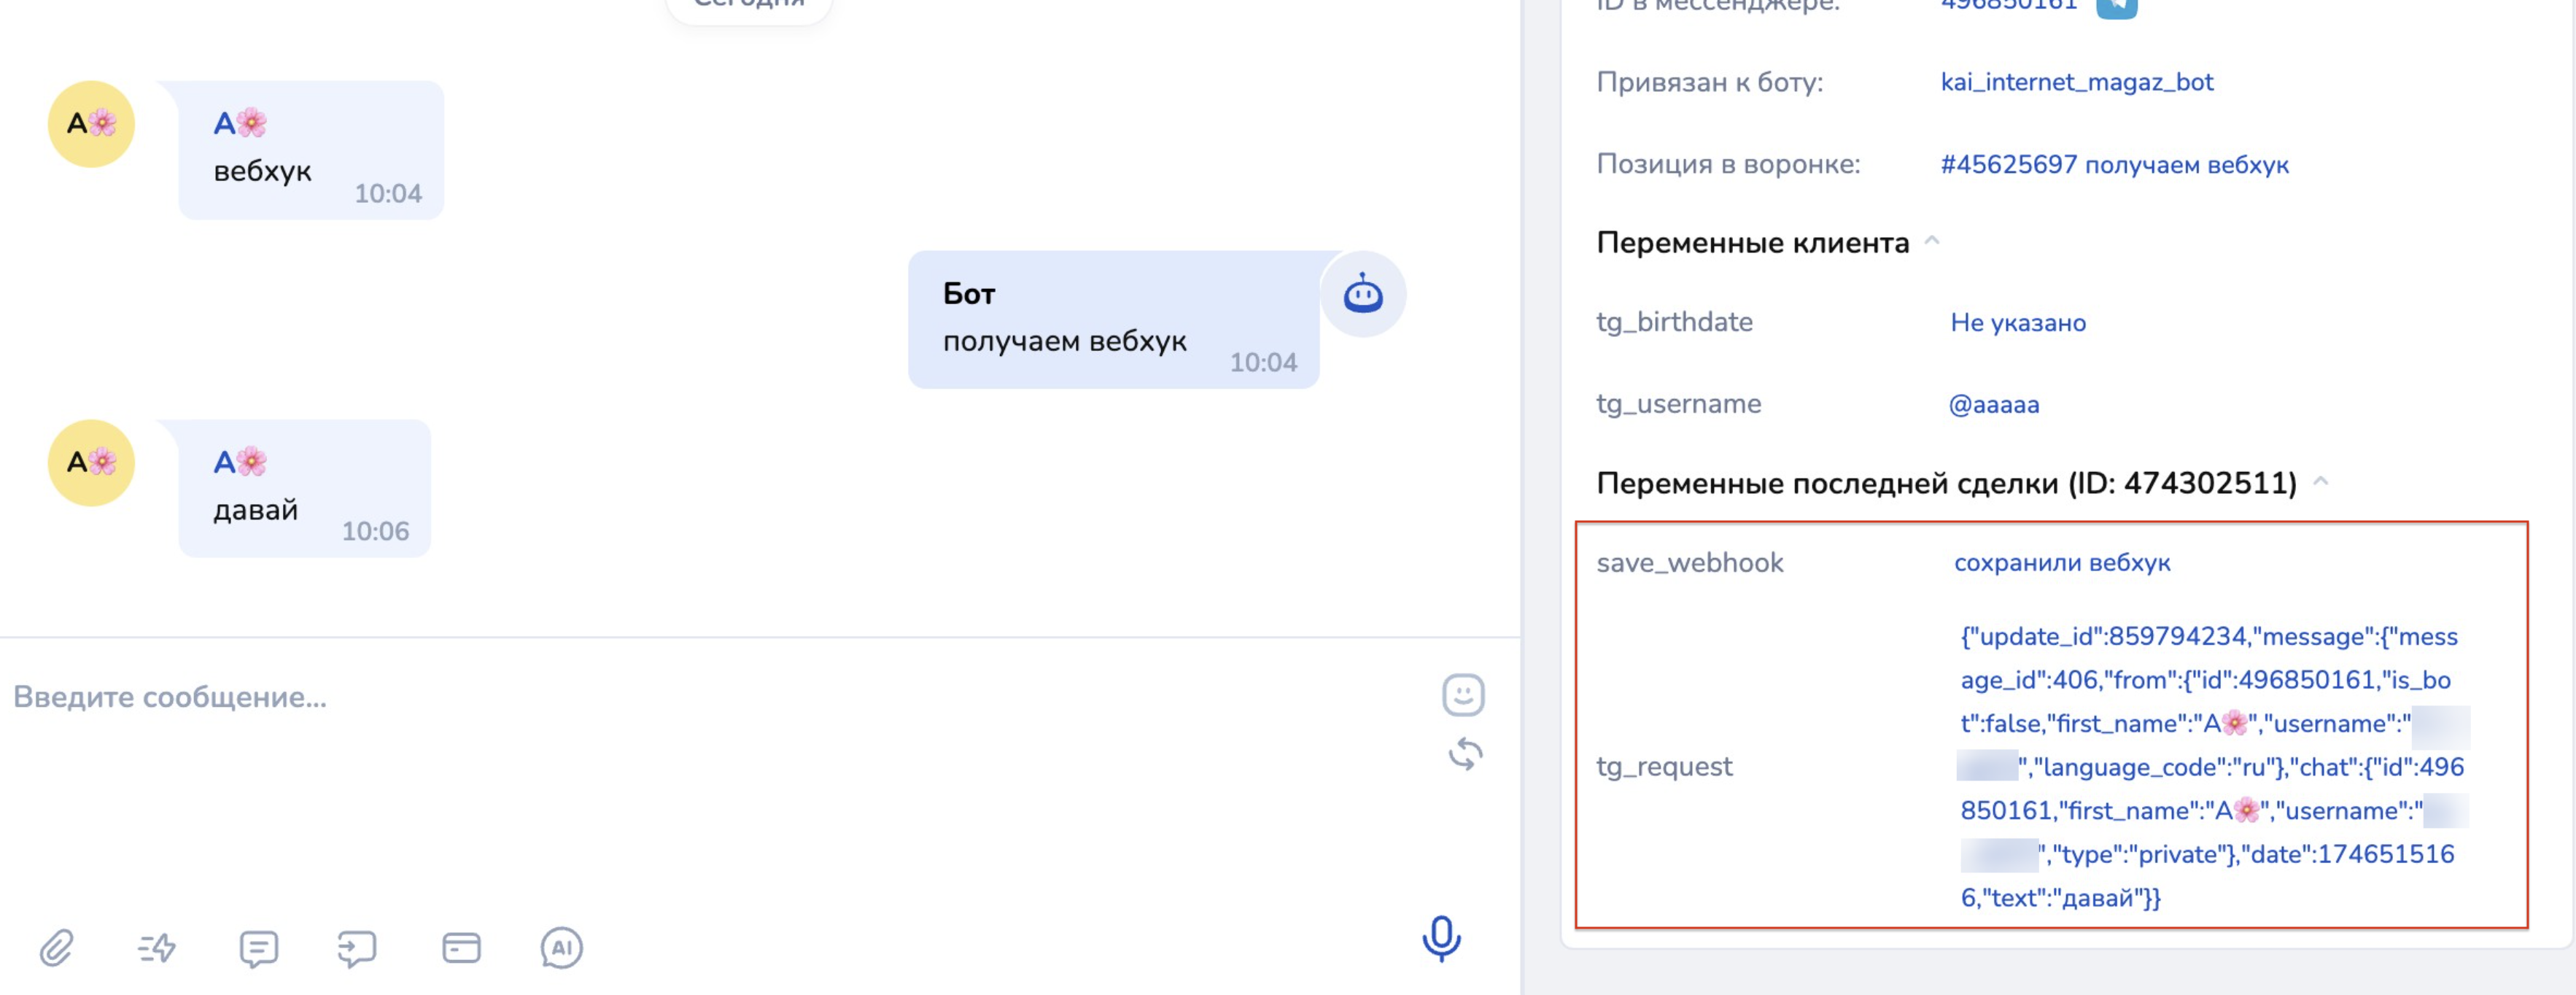Click the sender avatar beside вебхук message
This screenshot has width=2576, height=995.
coord(91,124)
